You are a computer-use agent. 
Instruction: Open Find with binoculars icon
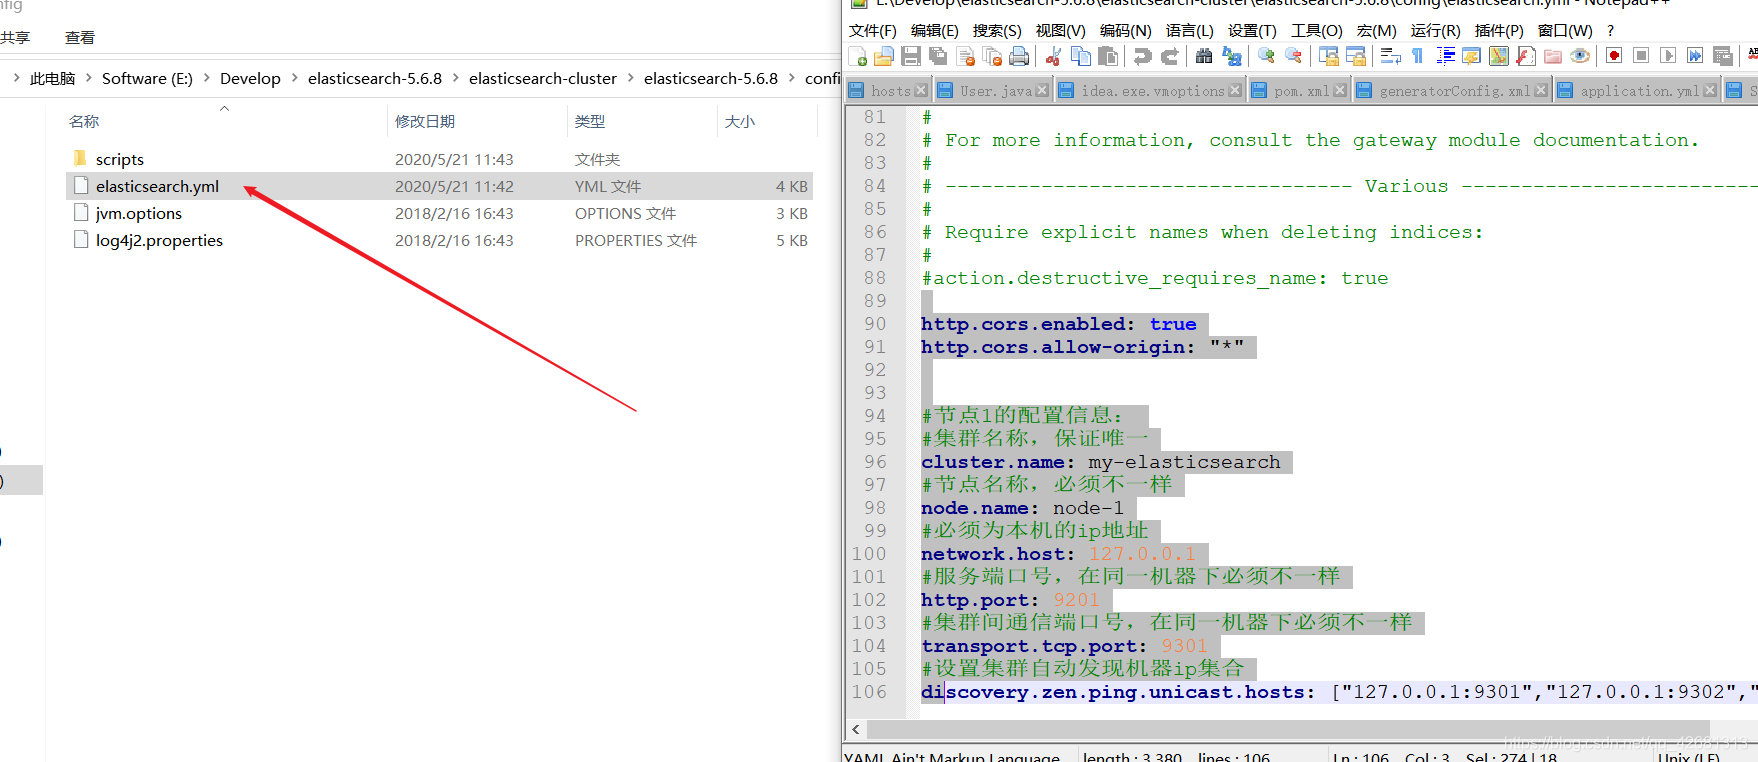coord(1204,56)
